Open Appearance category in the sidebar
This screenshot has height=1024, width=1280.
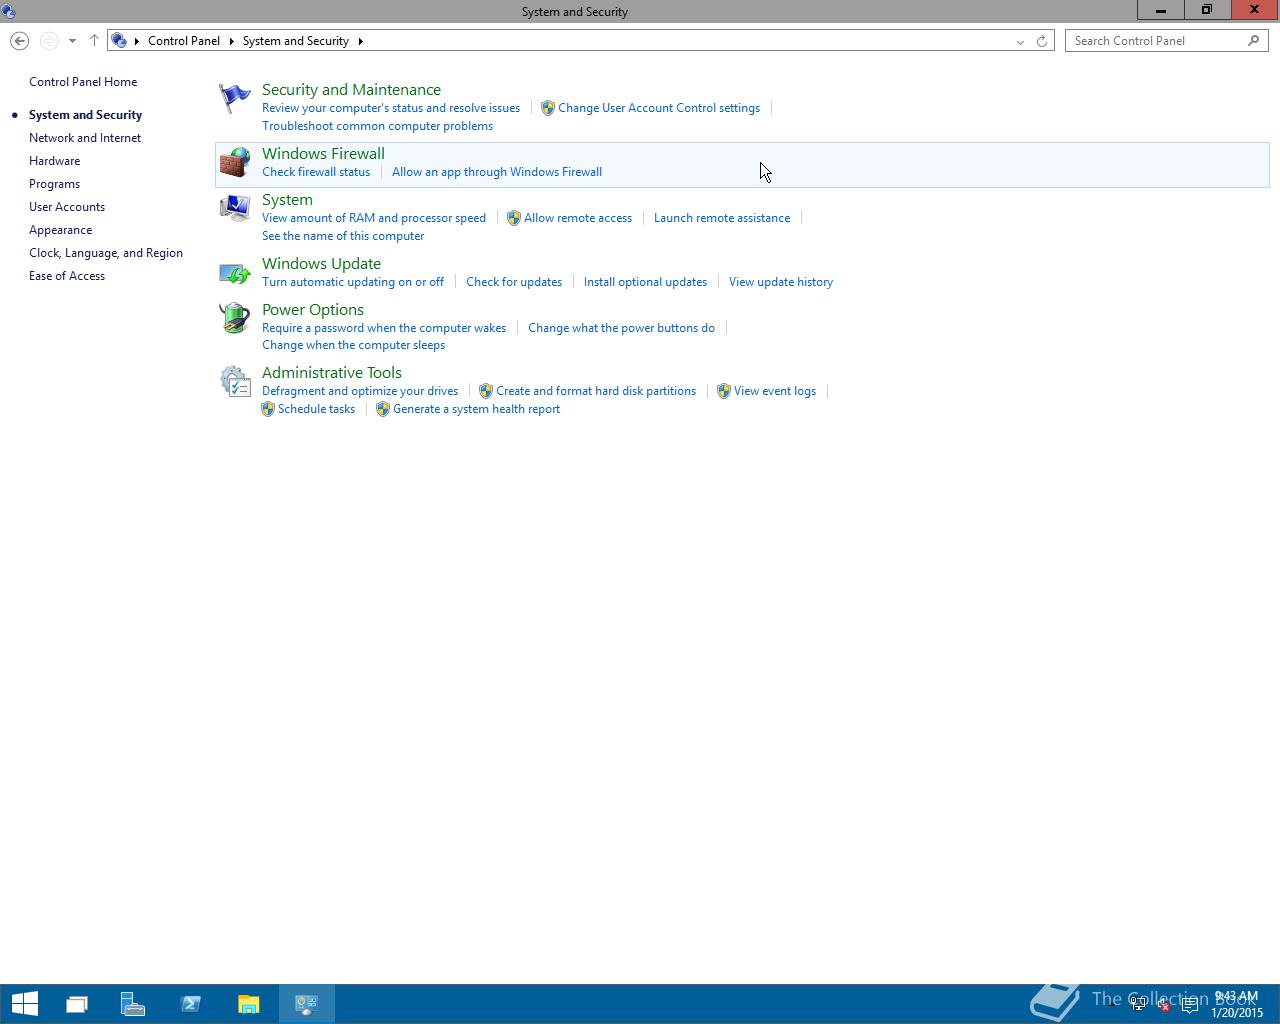tap(61, 230)
